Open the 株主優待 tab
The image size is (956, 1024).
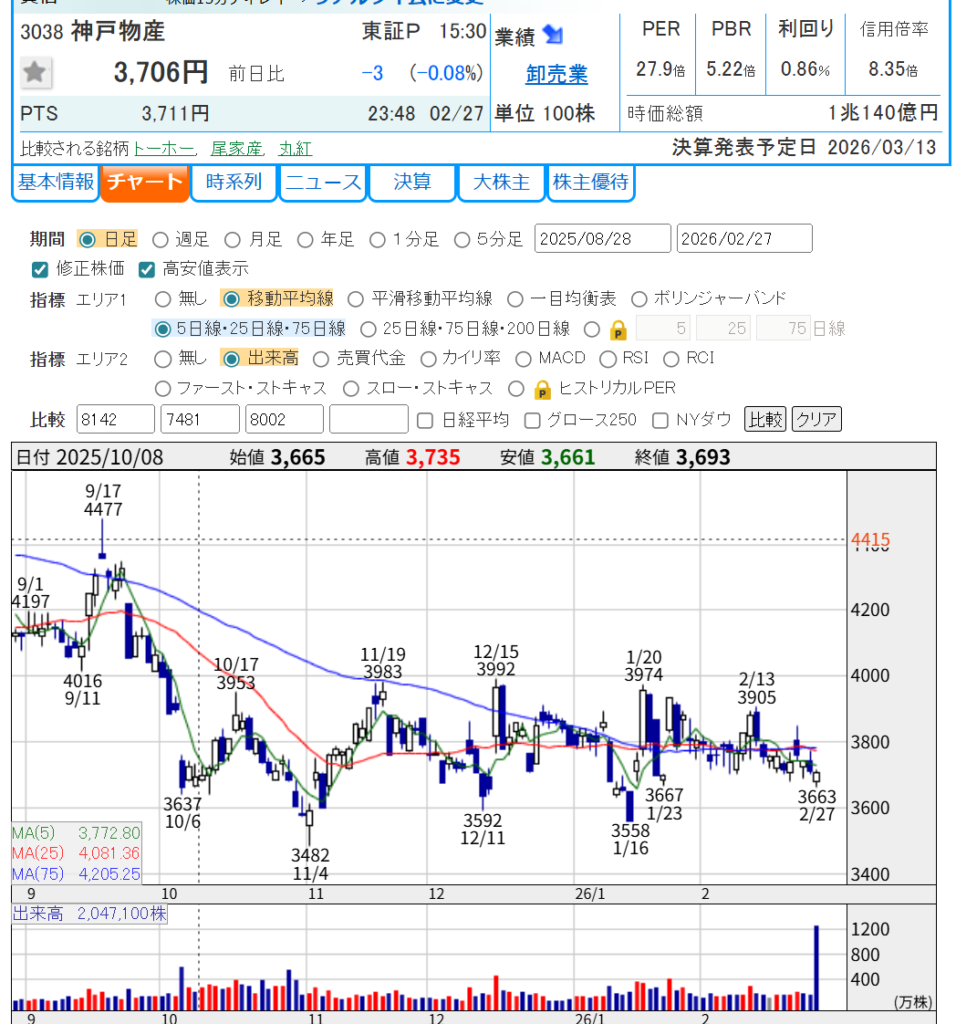coord(591,182)
